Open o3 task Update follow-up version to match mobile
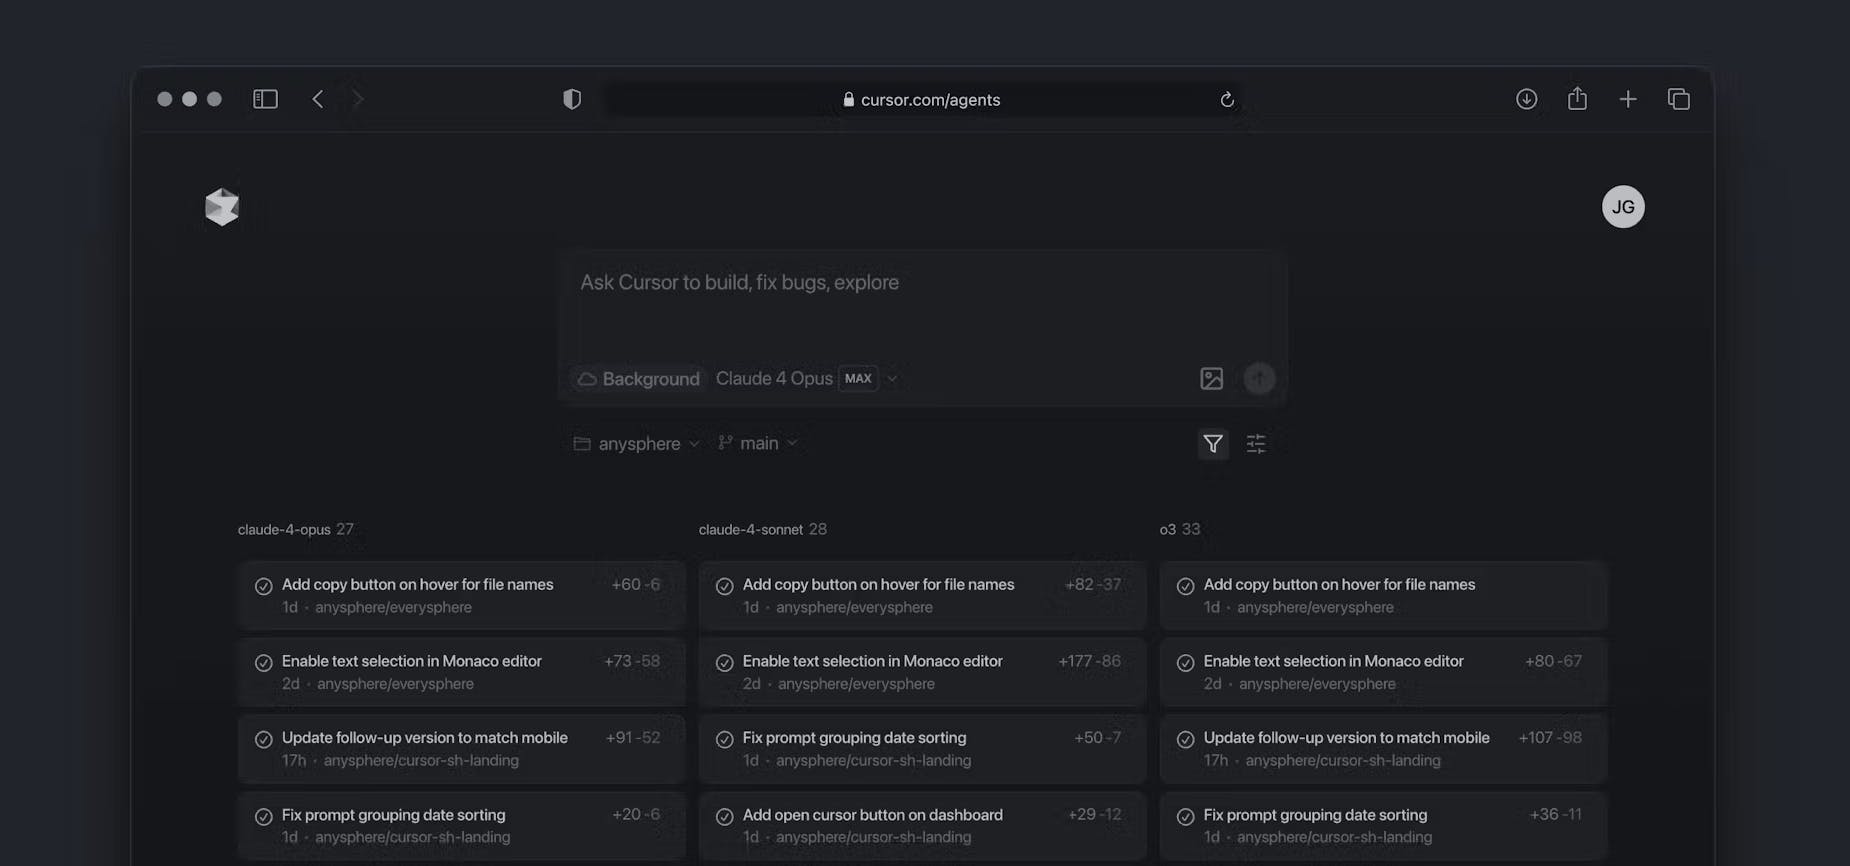 click(1383, 749)
